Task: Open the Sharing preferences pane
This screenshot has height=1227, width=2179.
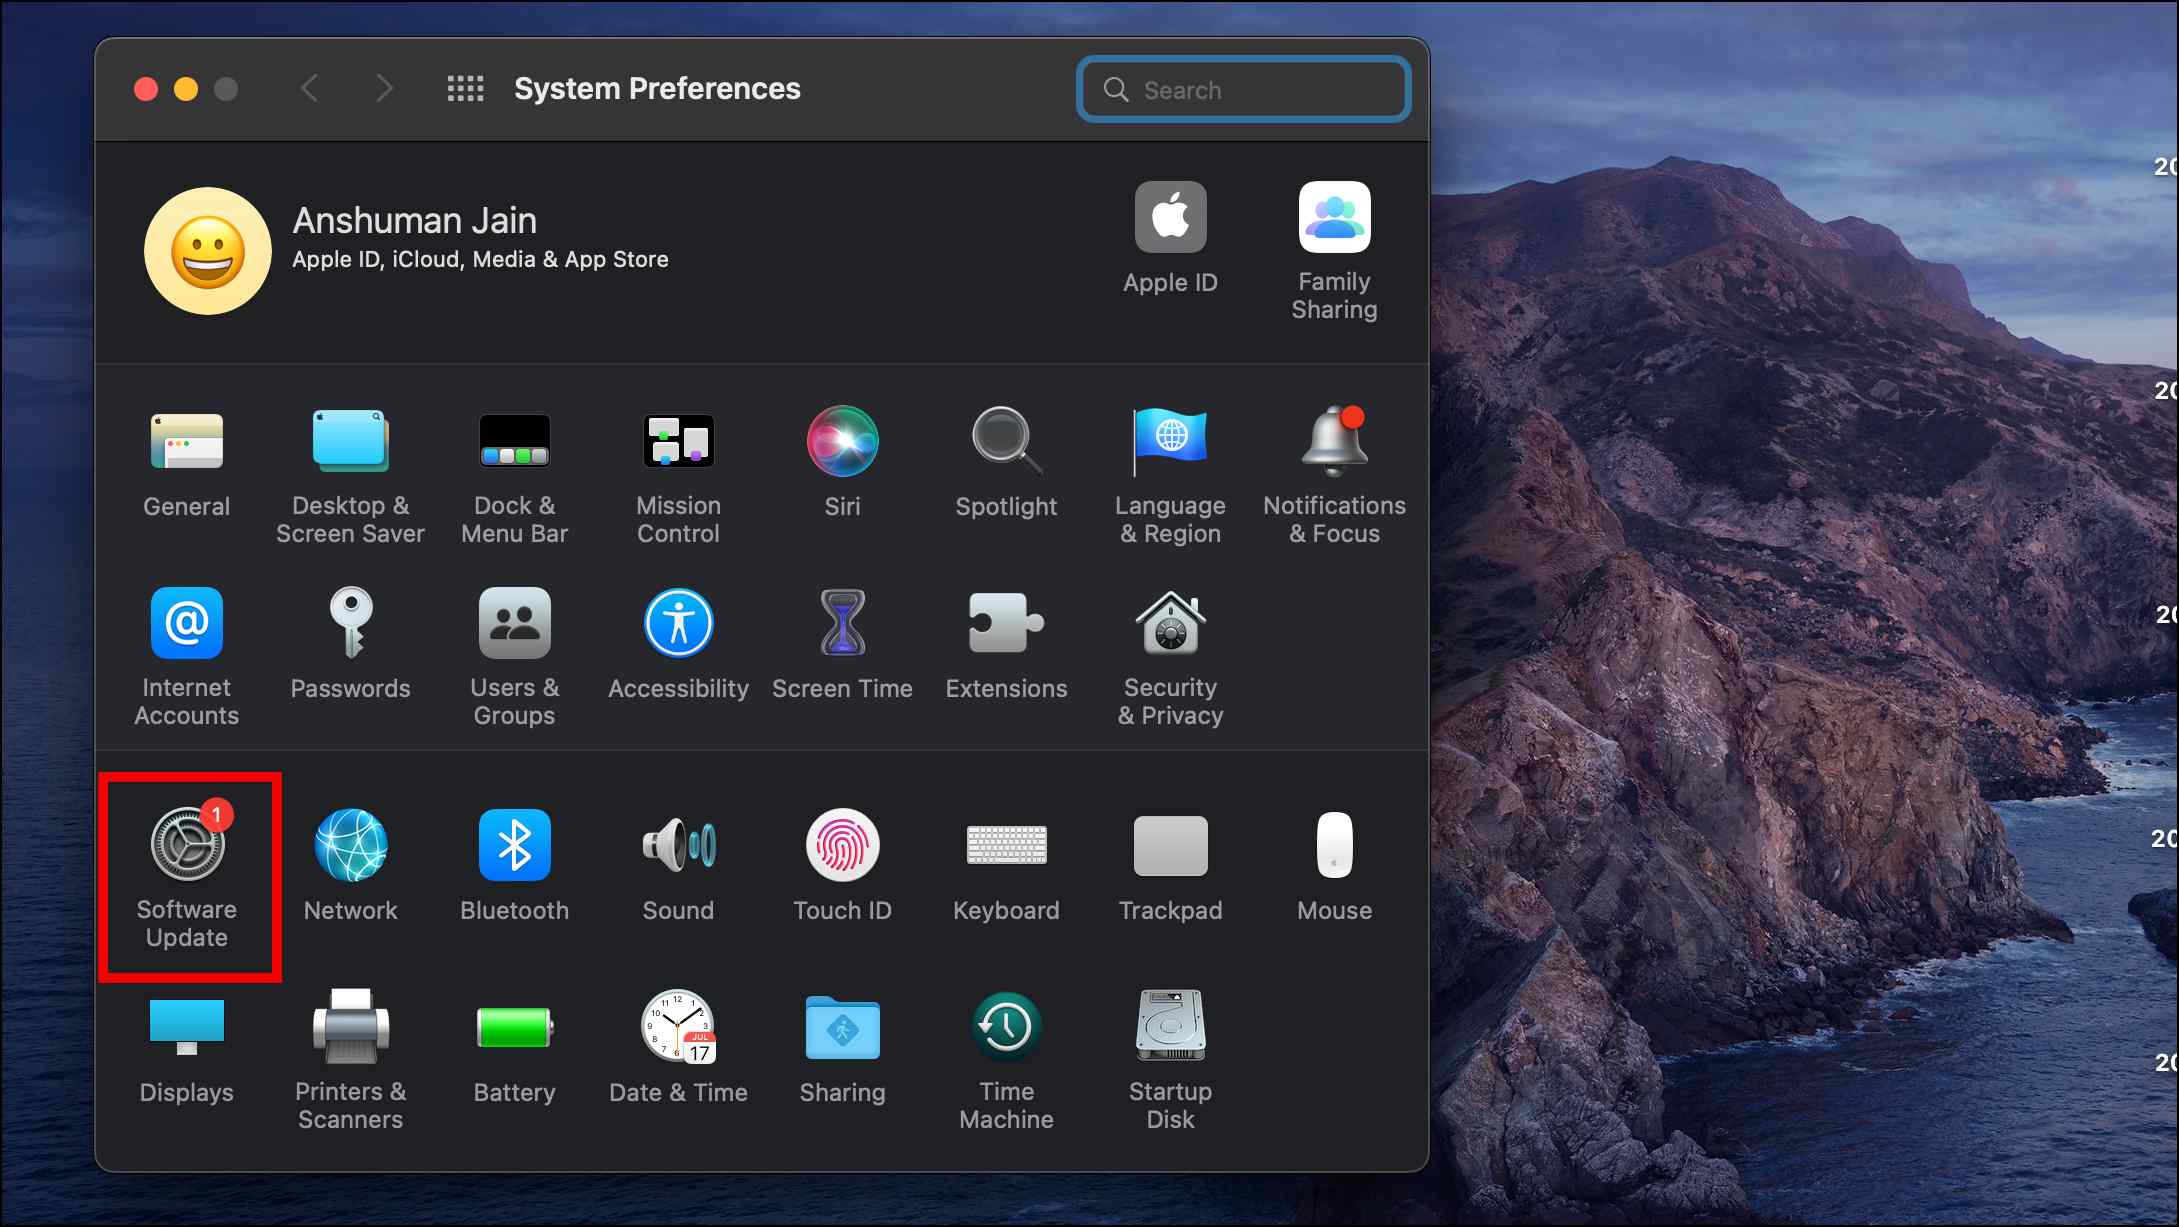Action: coord(842,1049)
